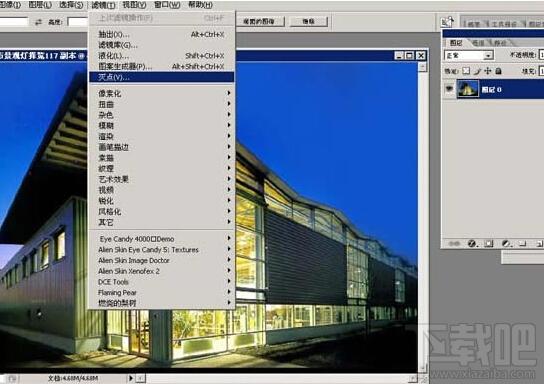
Task: Click 文档 size readout in status bar
Action: point(73,378)
